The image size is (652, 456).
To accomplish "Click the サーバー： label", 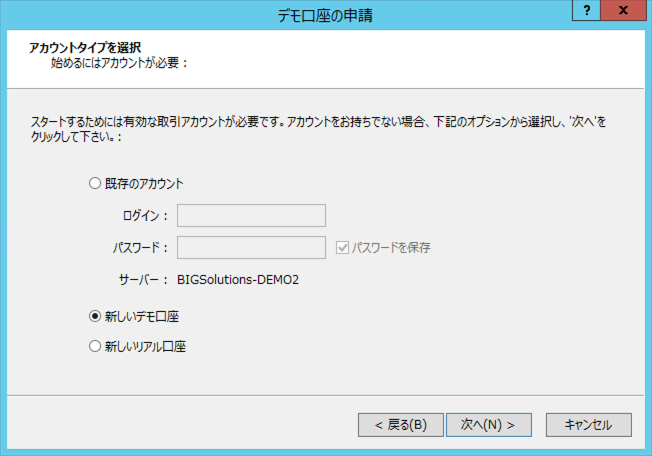I will (143, 280).
